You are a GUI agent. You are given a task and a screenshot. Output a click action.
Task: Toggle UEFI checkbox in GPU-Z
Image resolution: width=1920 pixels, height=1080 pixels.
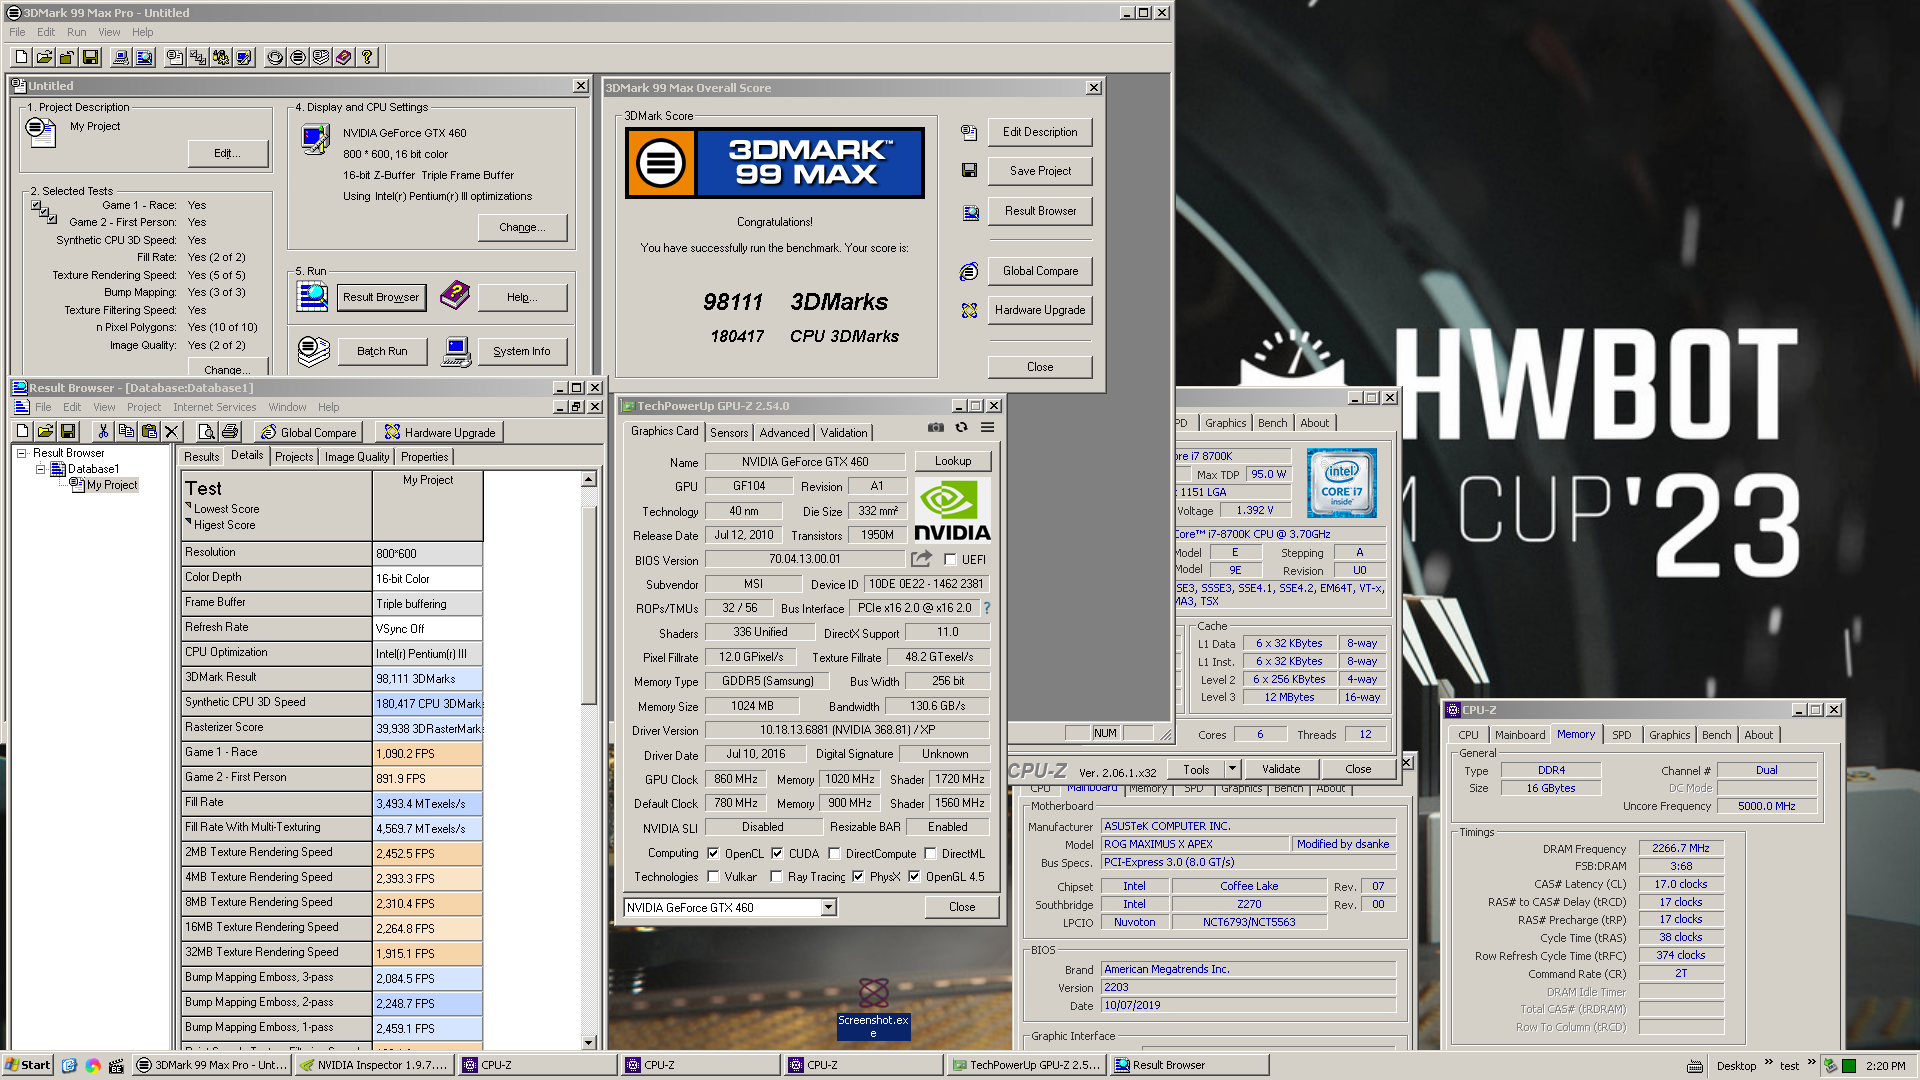click(x=950, y=560)
